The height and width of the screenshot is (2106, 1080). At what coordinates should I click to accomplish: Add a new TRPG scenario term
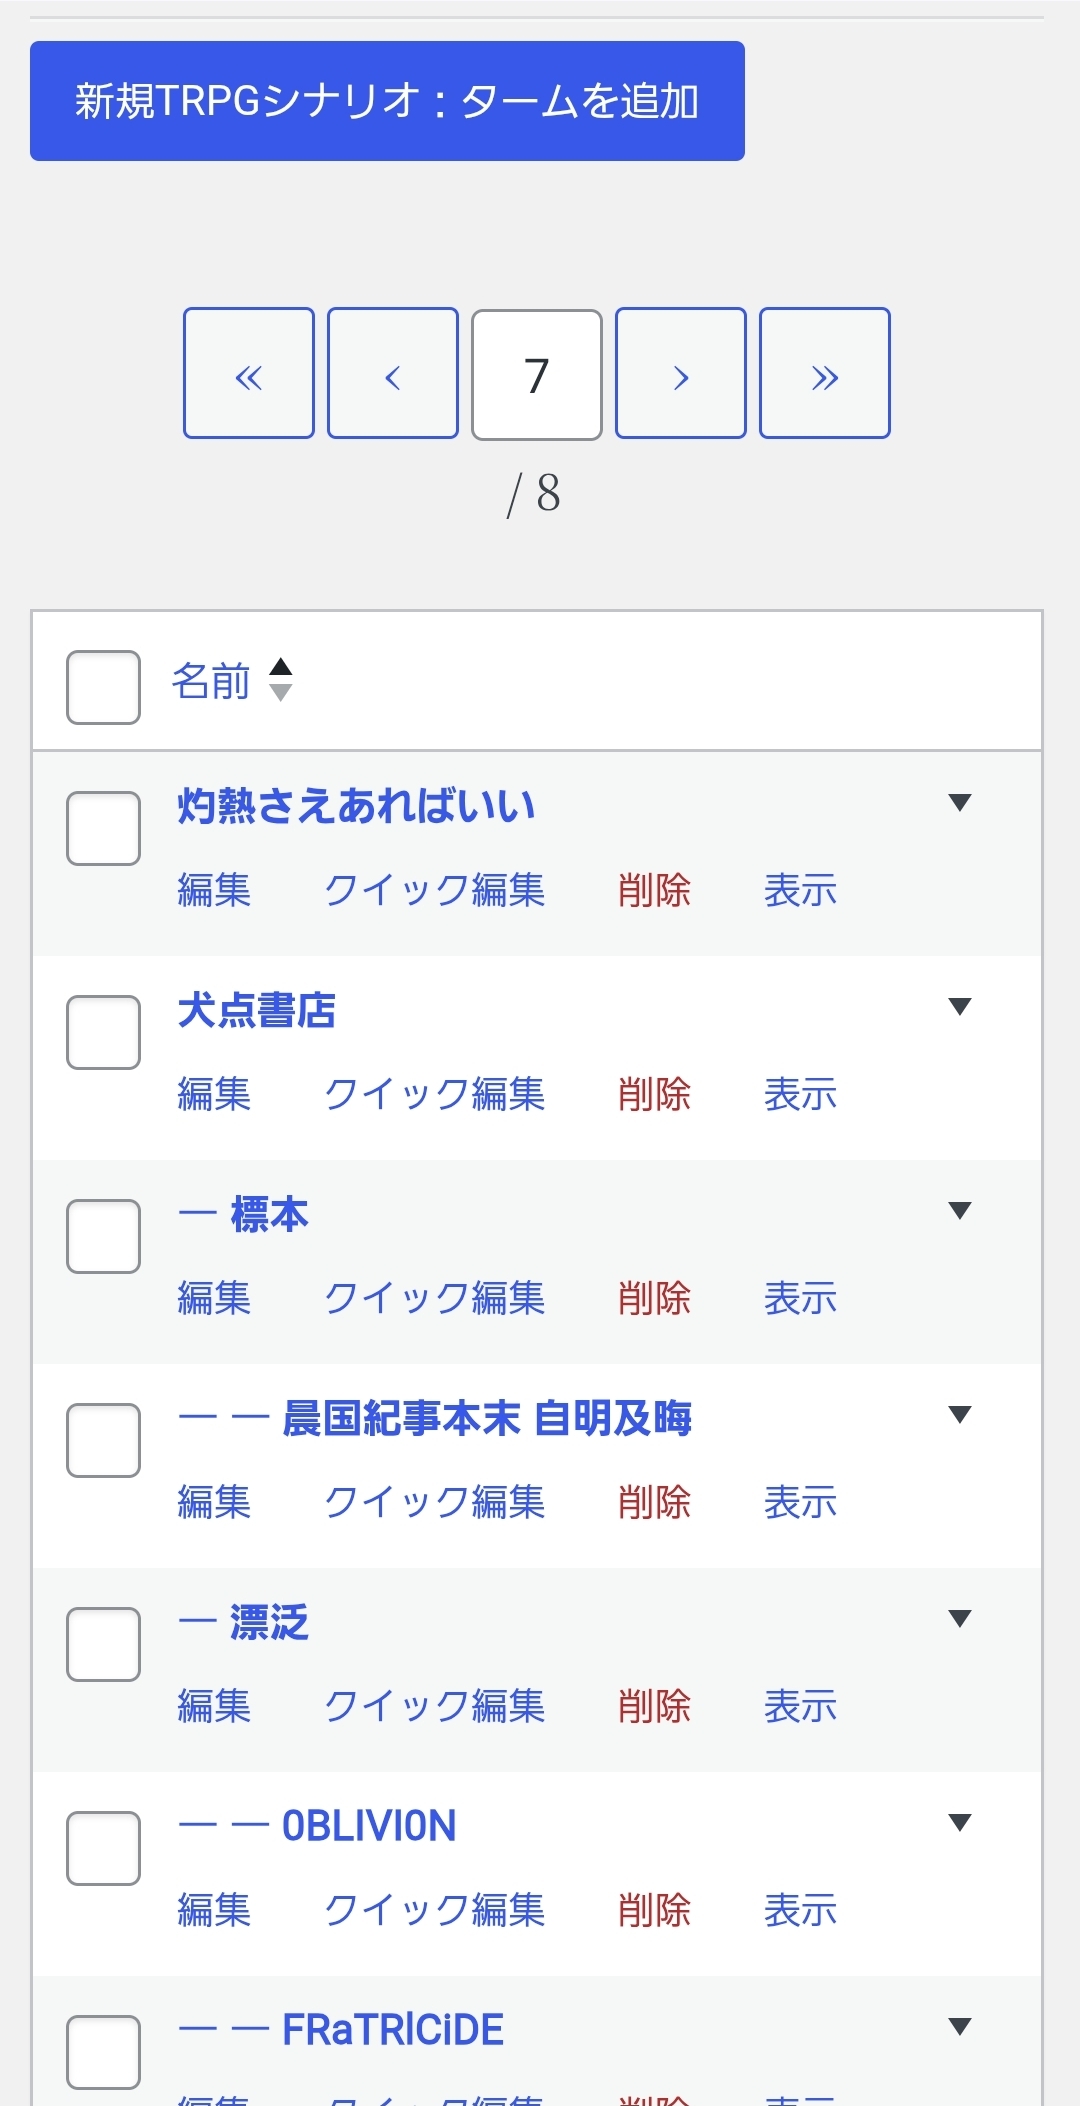(387, 101)
